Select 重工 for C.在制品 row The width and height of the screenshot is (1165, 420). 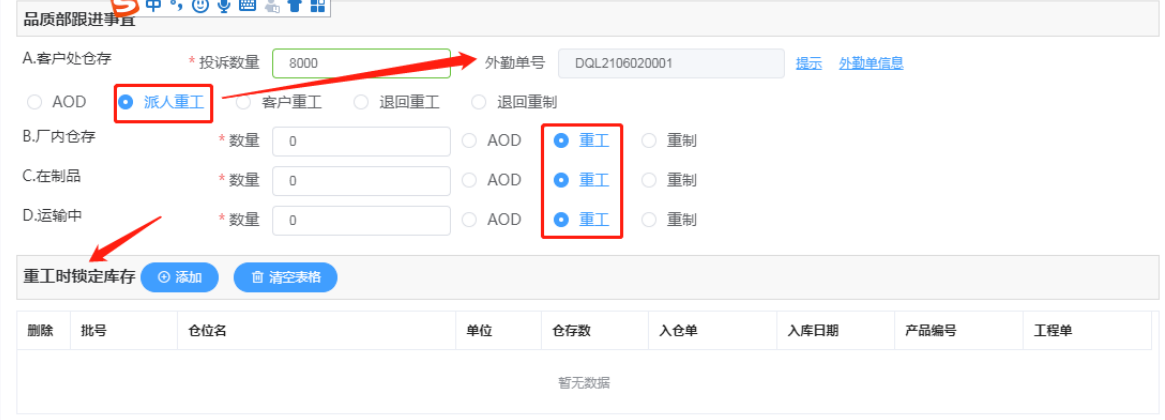point(582,180)
